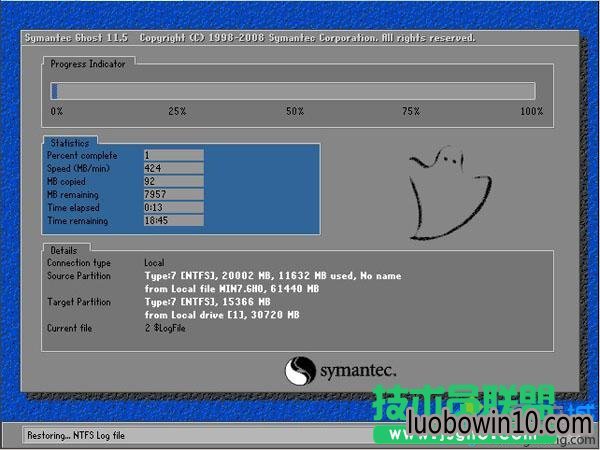Click the MB remaining value 7957

(x=174, y=194)
